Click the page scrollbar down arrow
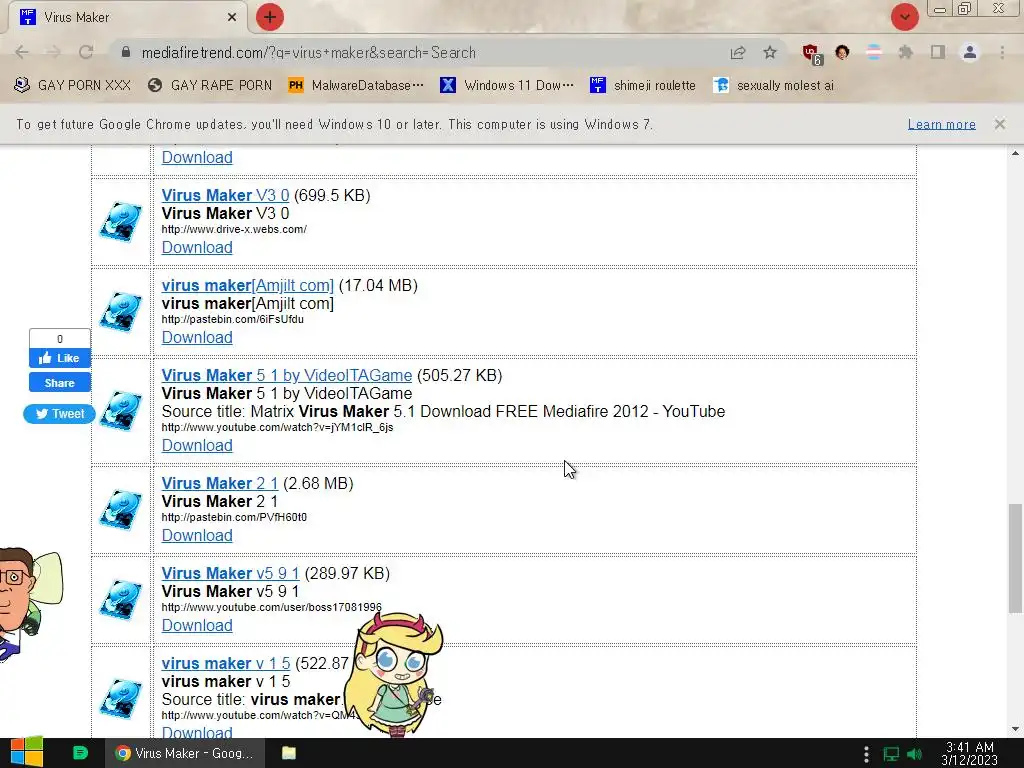1024x768 pixels. coord(1015,729)
